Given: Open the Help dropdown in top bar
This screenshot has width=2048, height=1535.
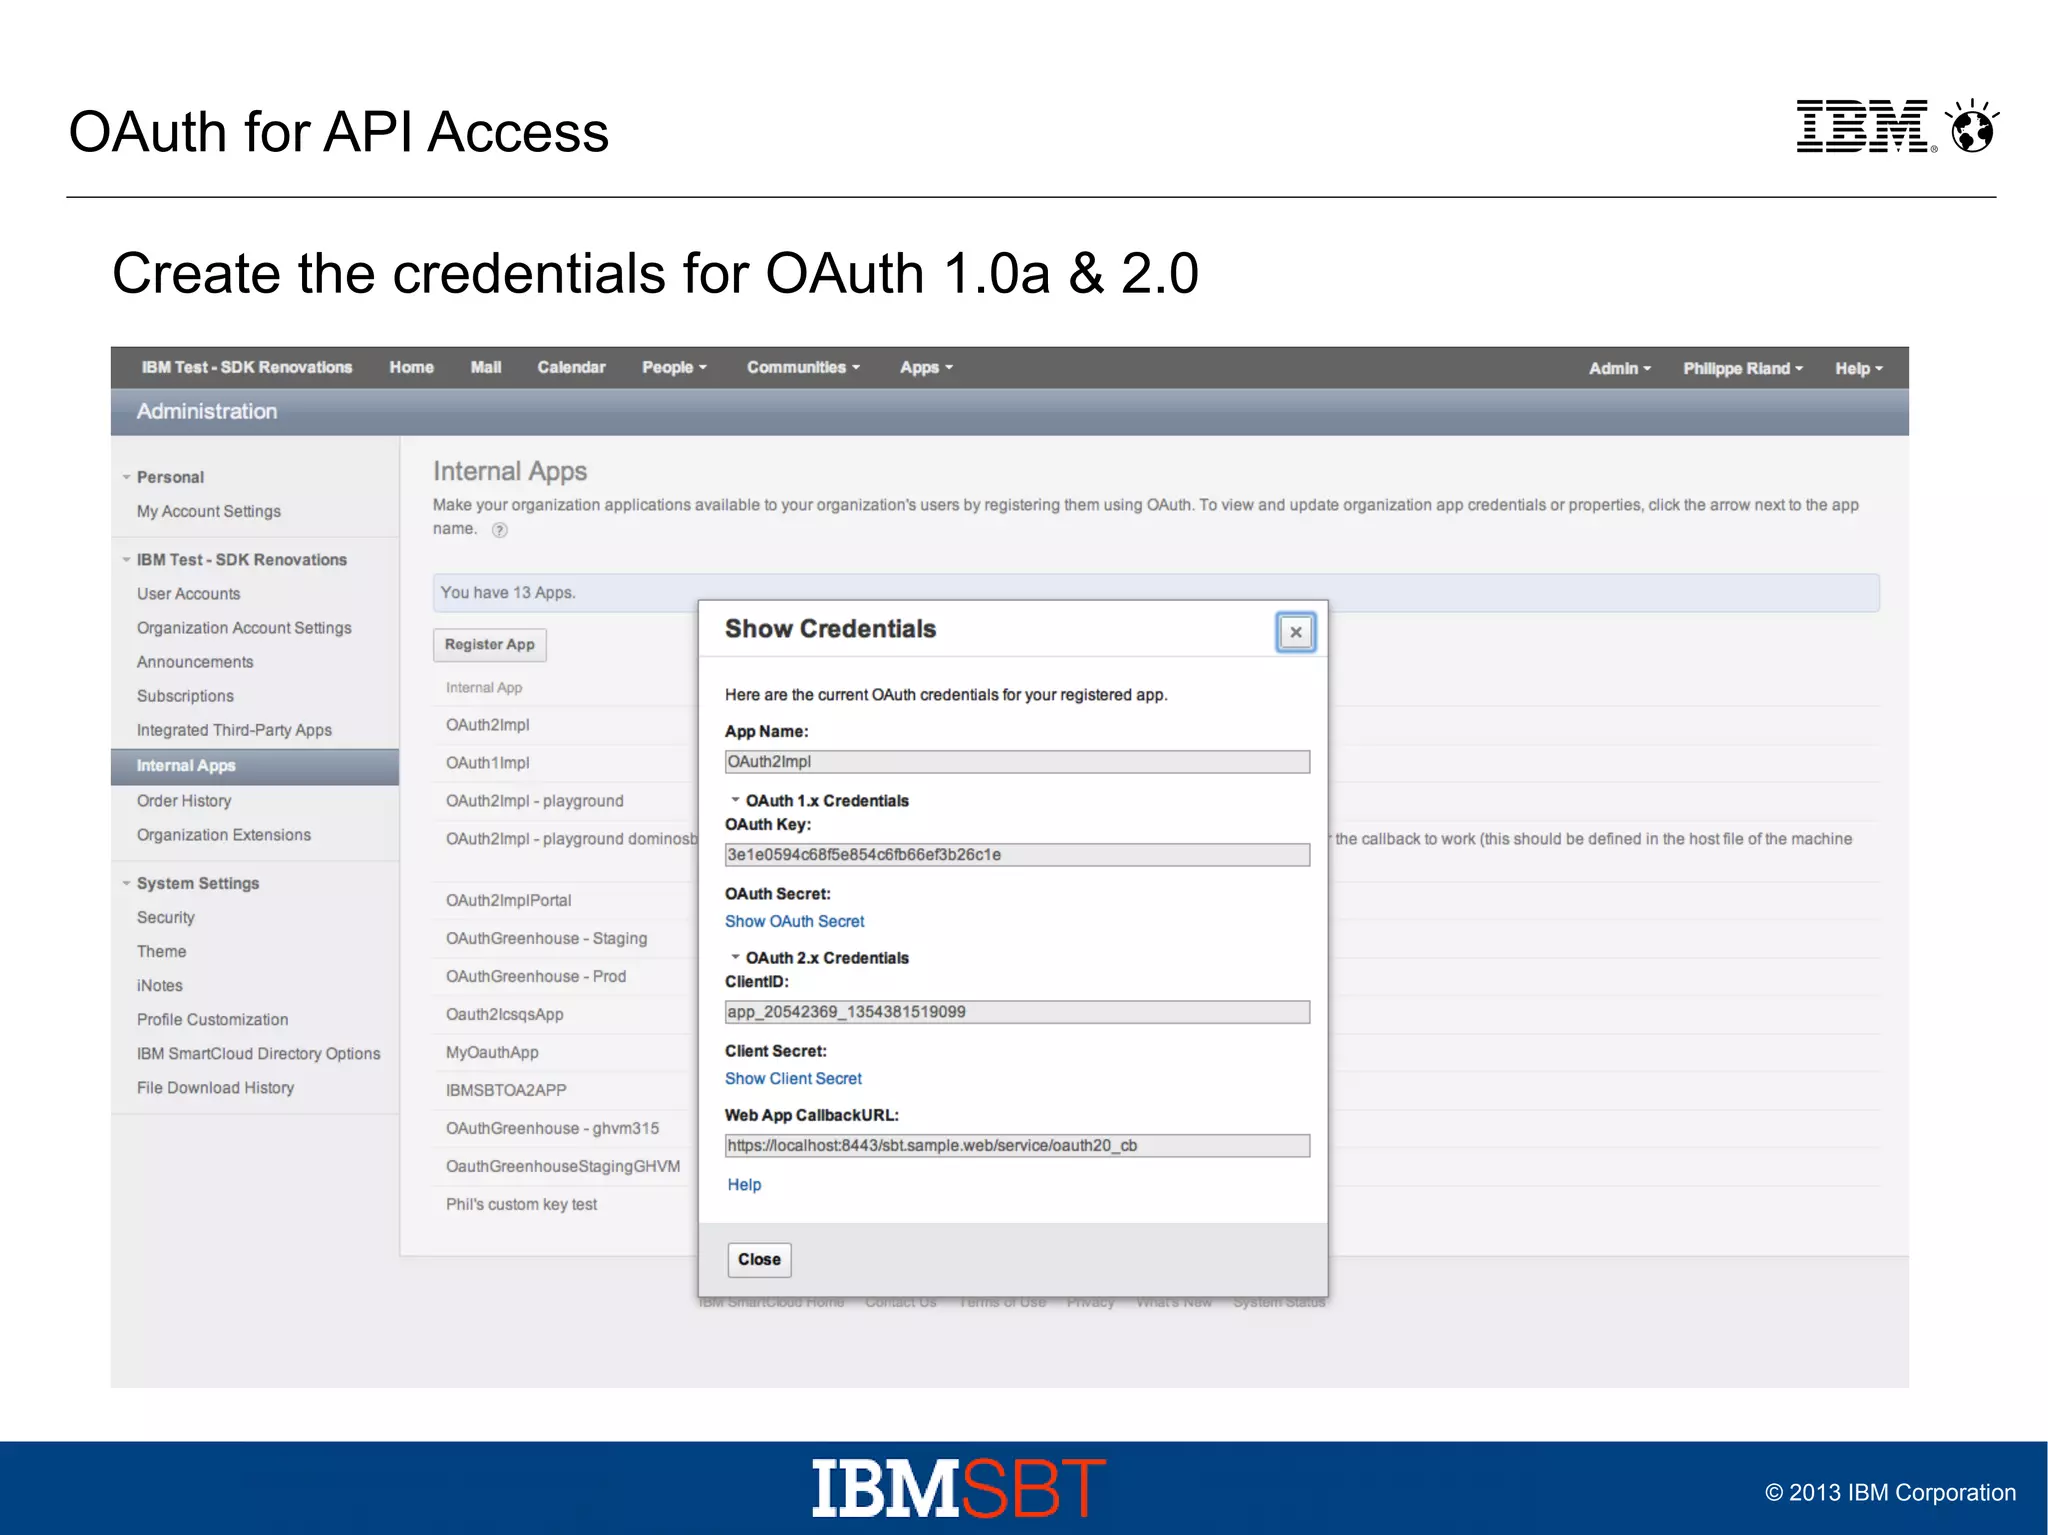Looking at the screenshot, I should (x=1859, y=368).
